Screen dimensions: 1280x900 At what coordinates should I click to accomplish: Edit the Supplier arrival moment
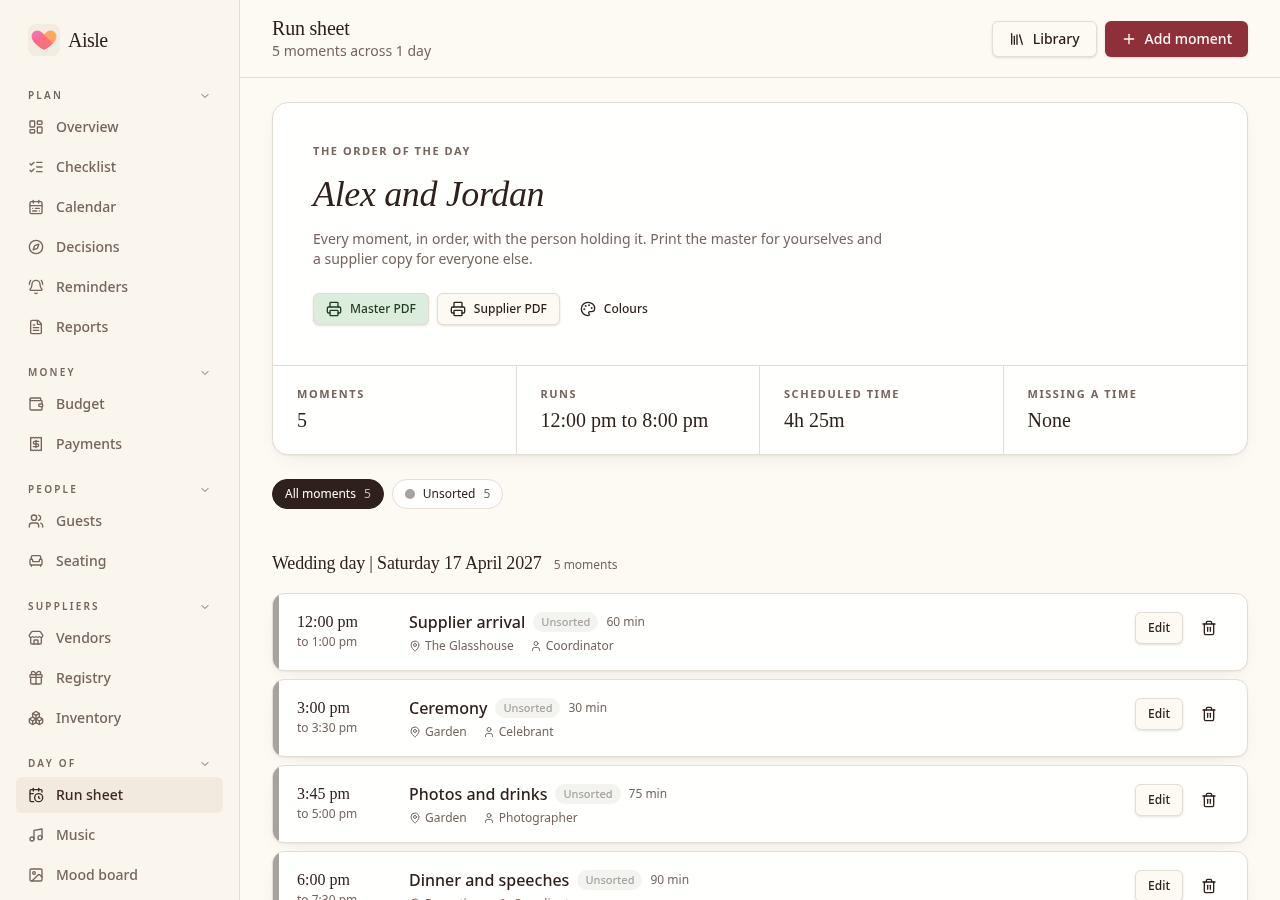[x=1159, y=628]
